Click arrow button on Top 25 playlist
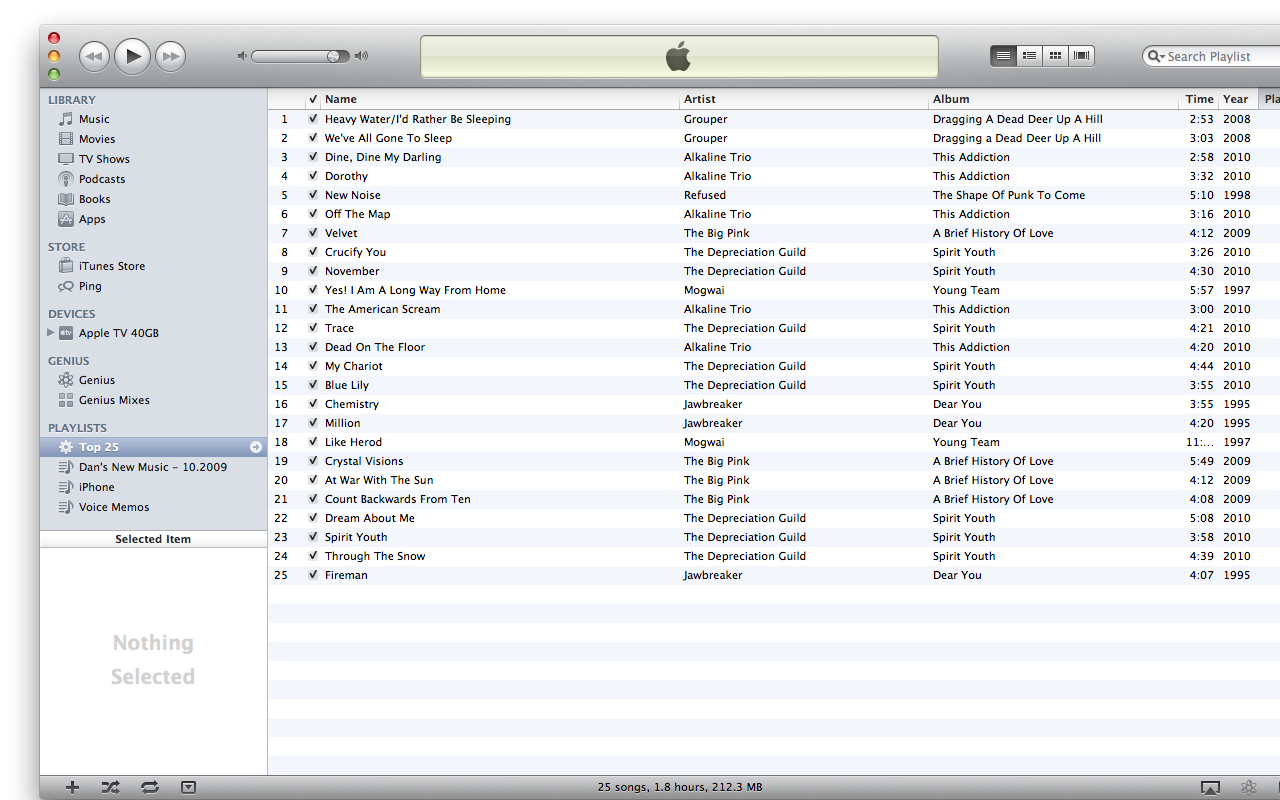This screenshot has width=1280, height=800. coord(256,447)
